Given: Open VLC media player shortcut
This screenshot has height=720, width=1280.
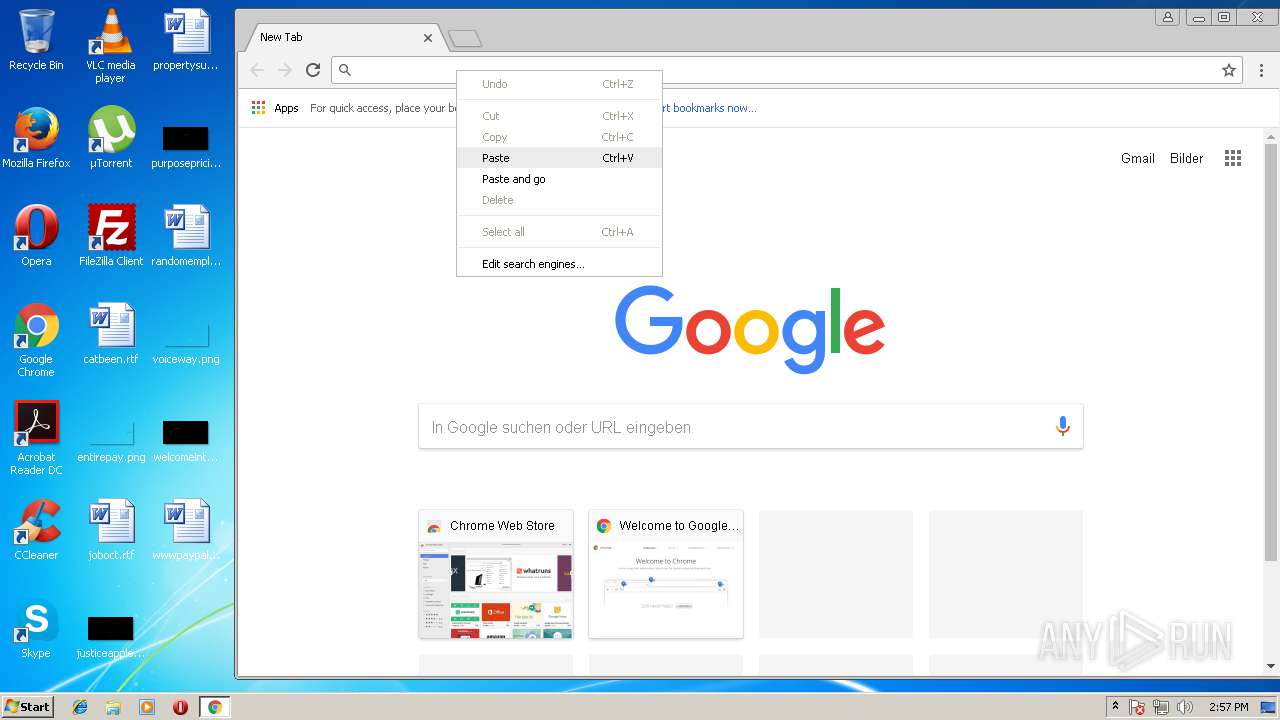Looking at the screenshot, I should point(110,46).
